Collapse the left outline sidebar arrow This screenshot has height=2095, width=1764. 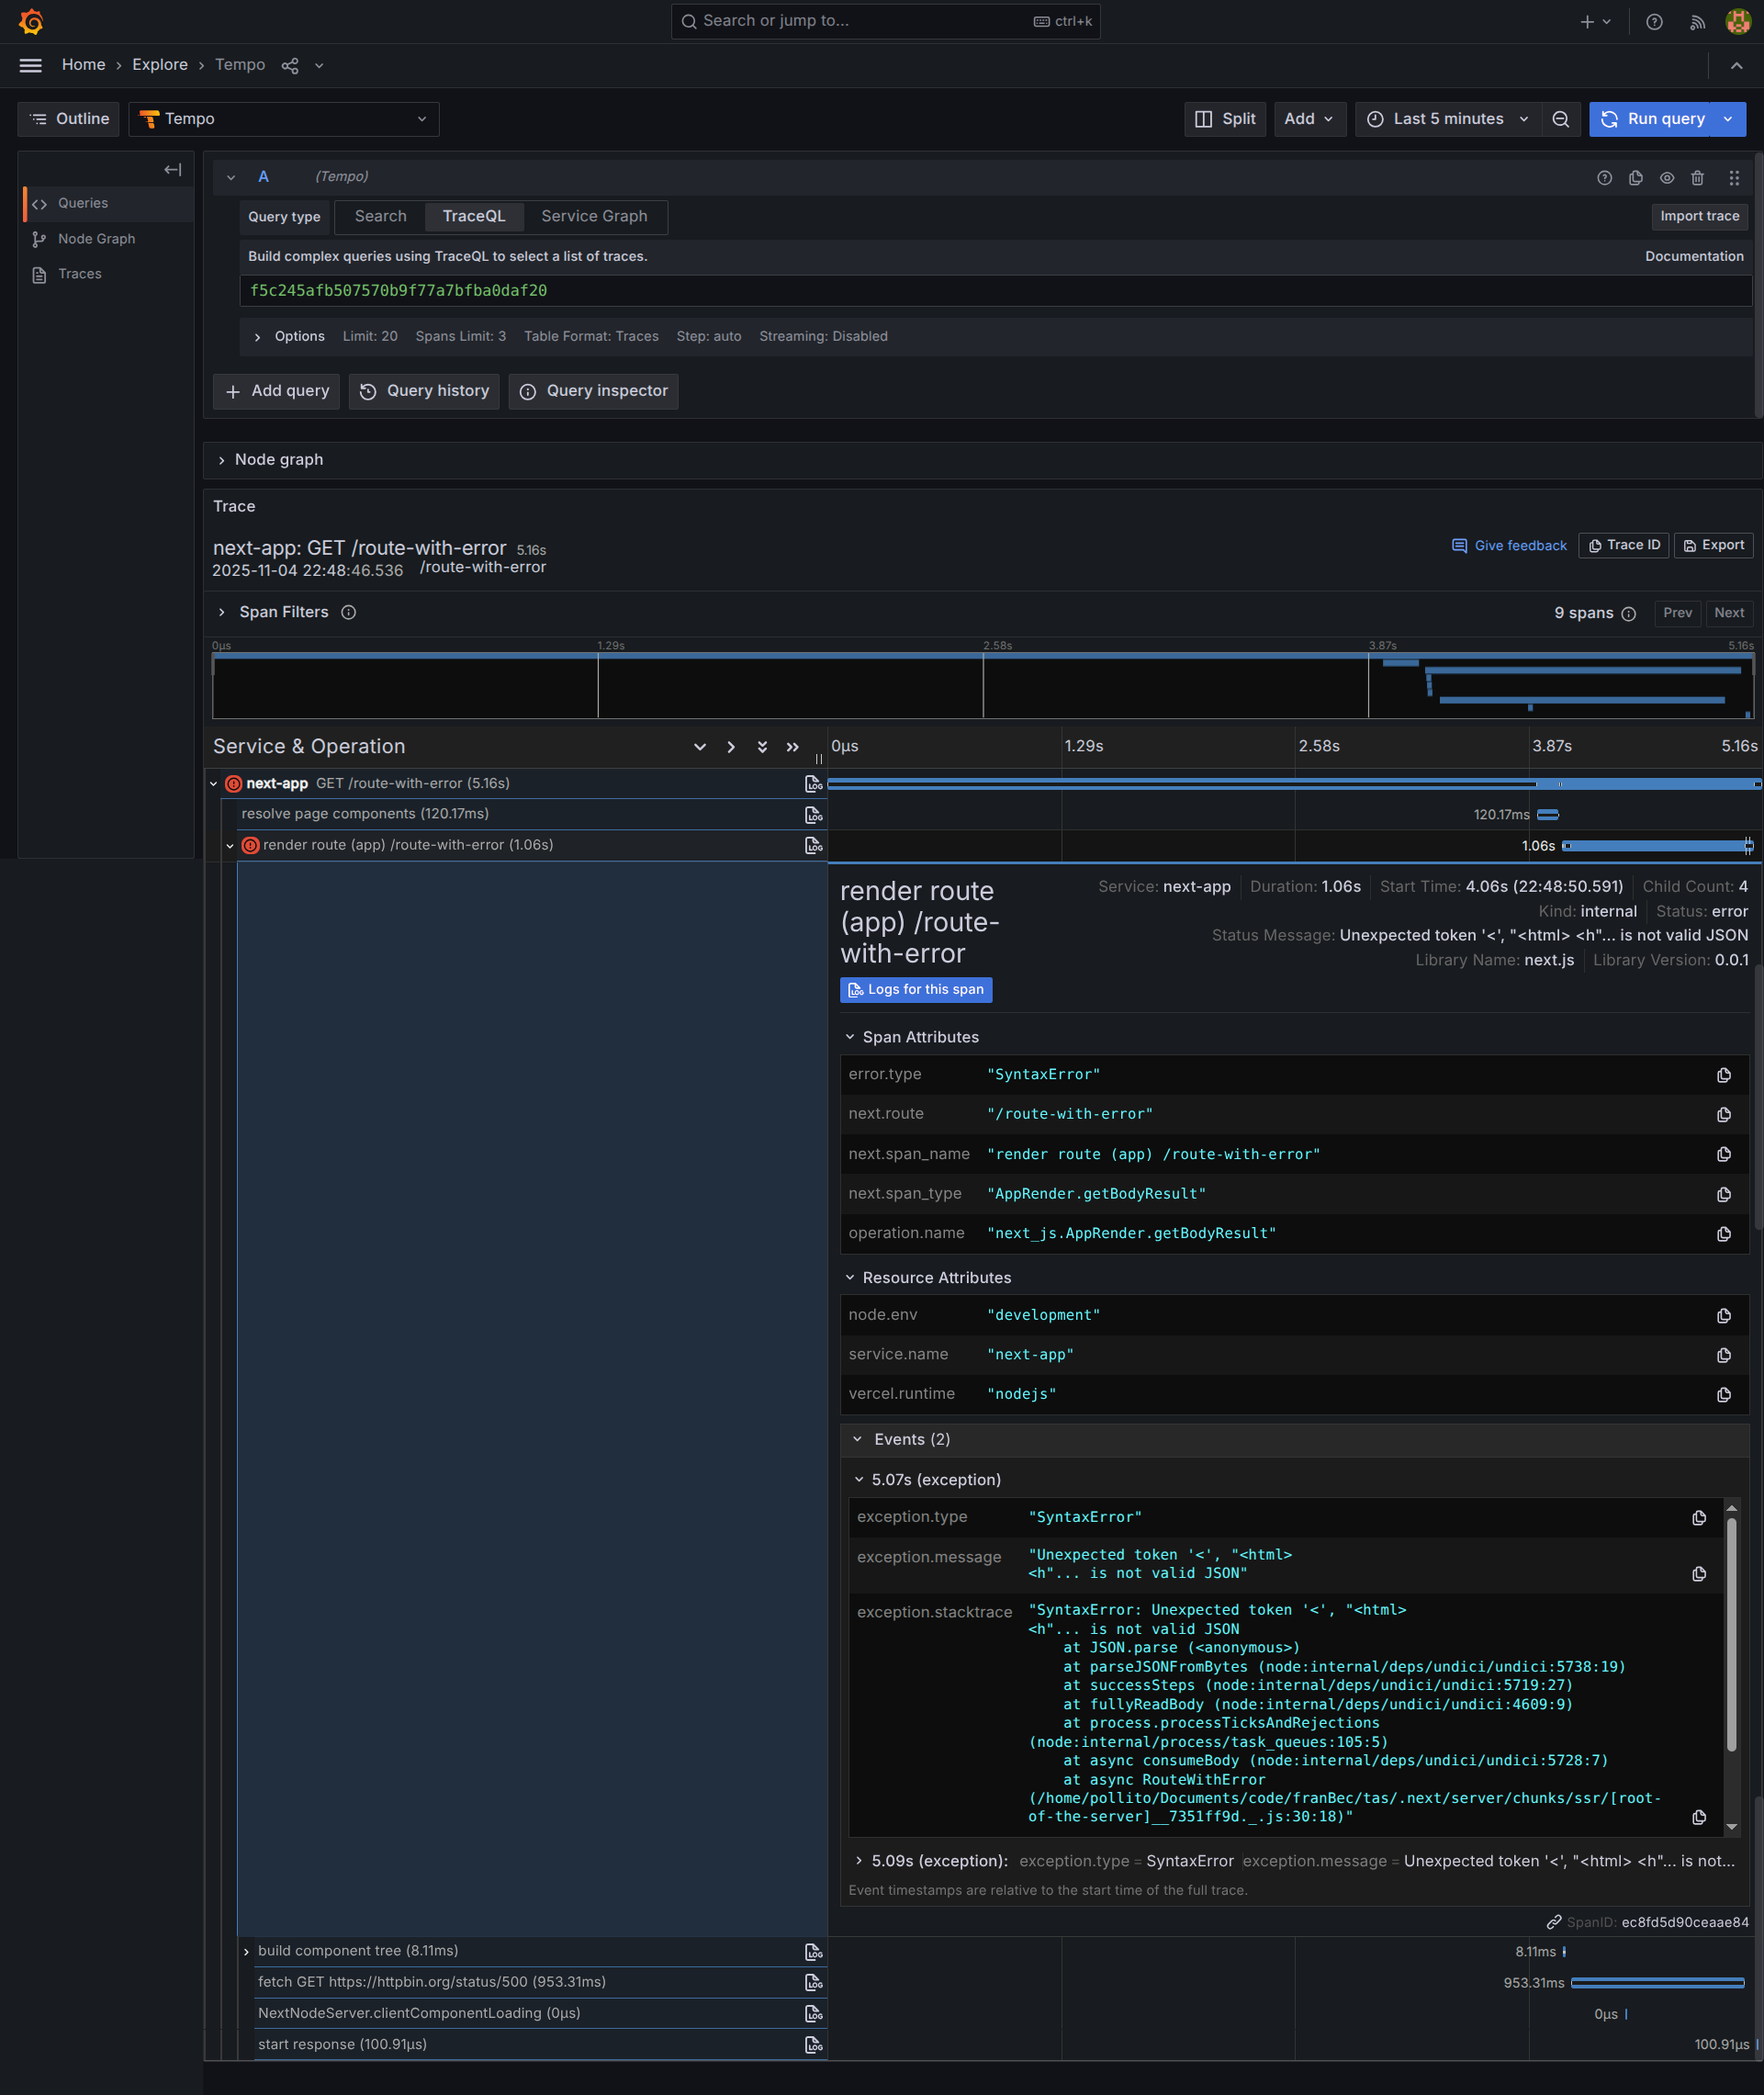point(173,170)
